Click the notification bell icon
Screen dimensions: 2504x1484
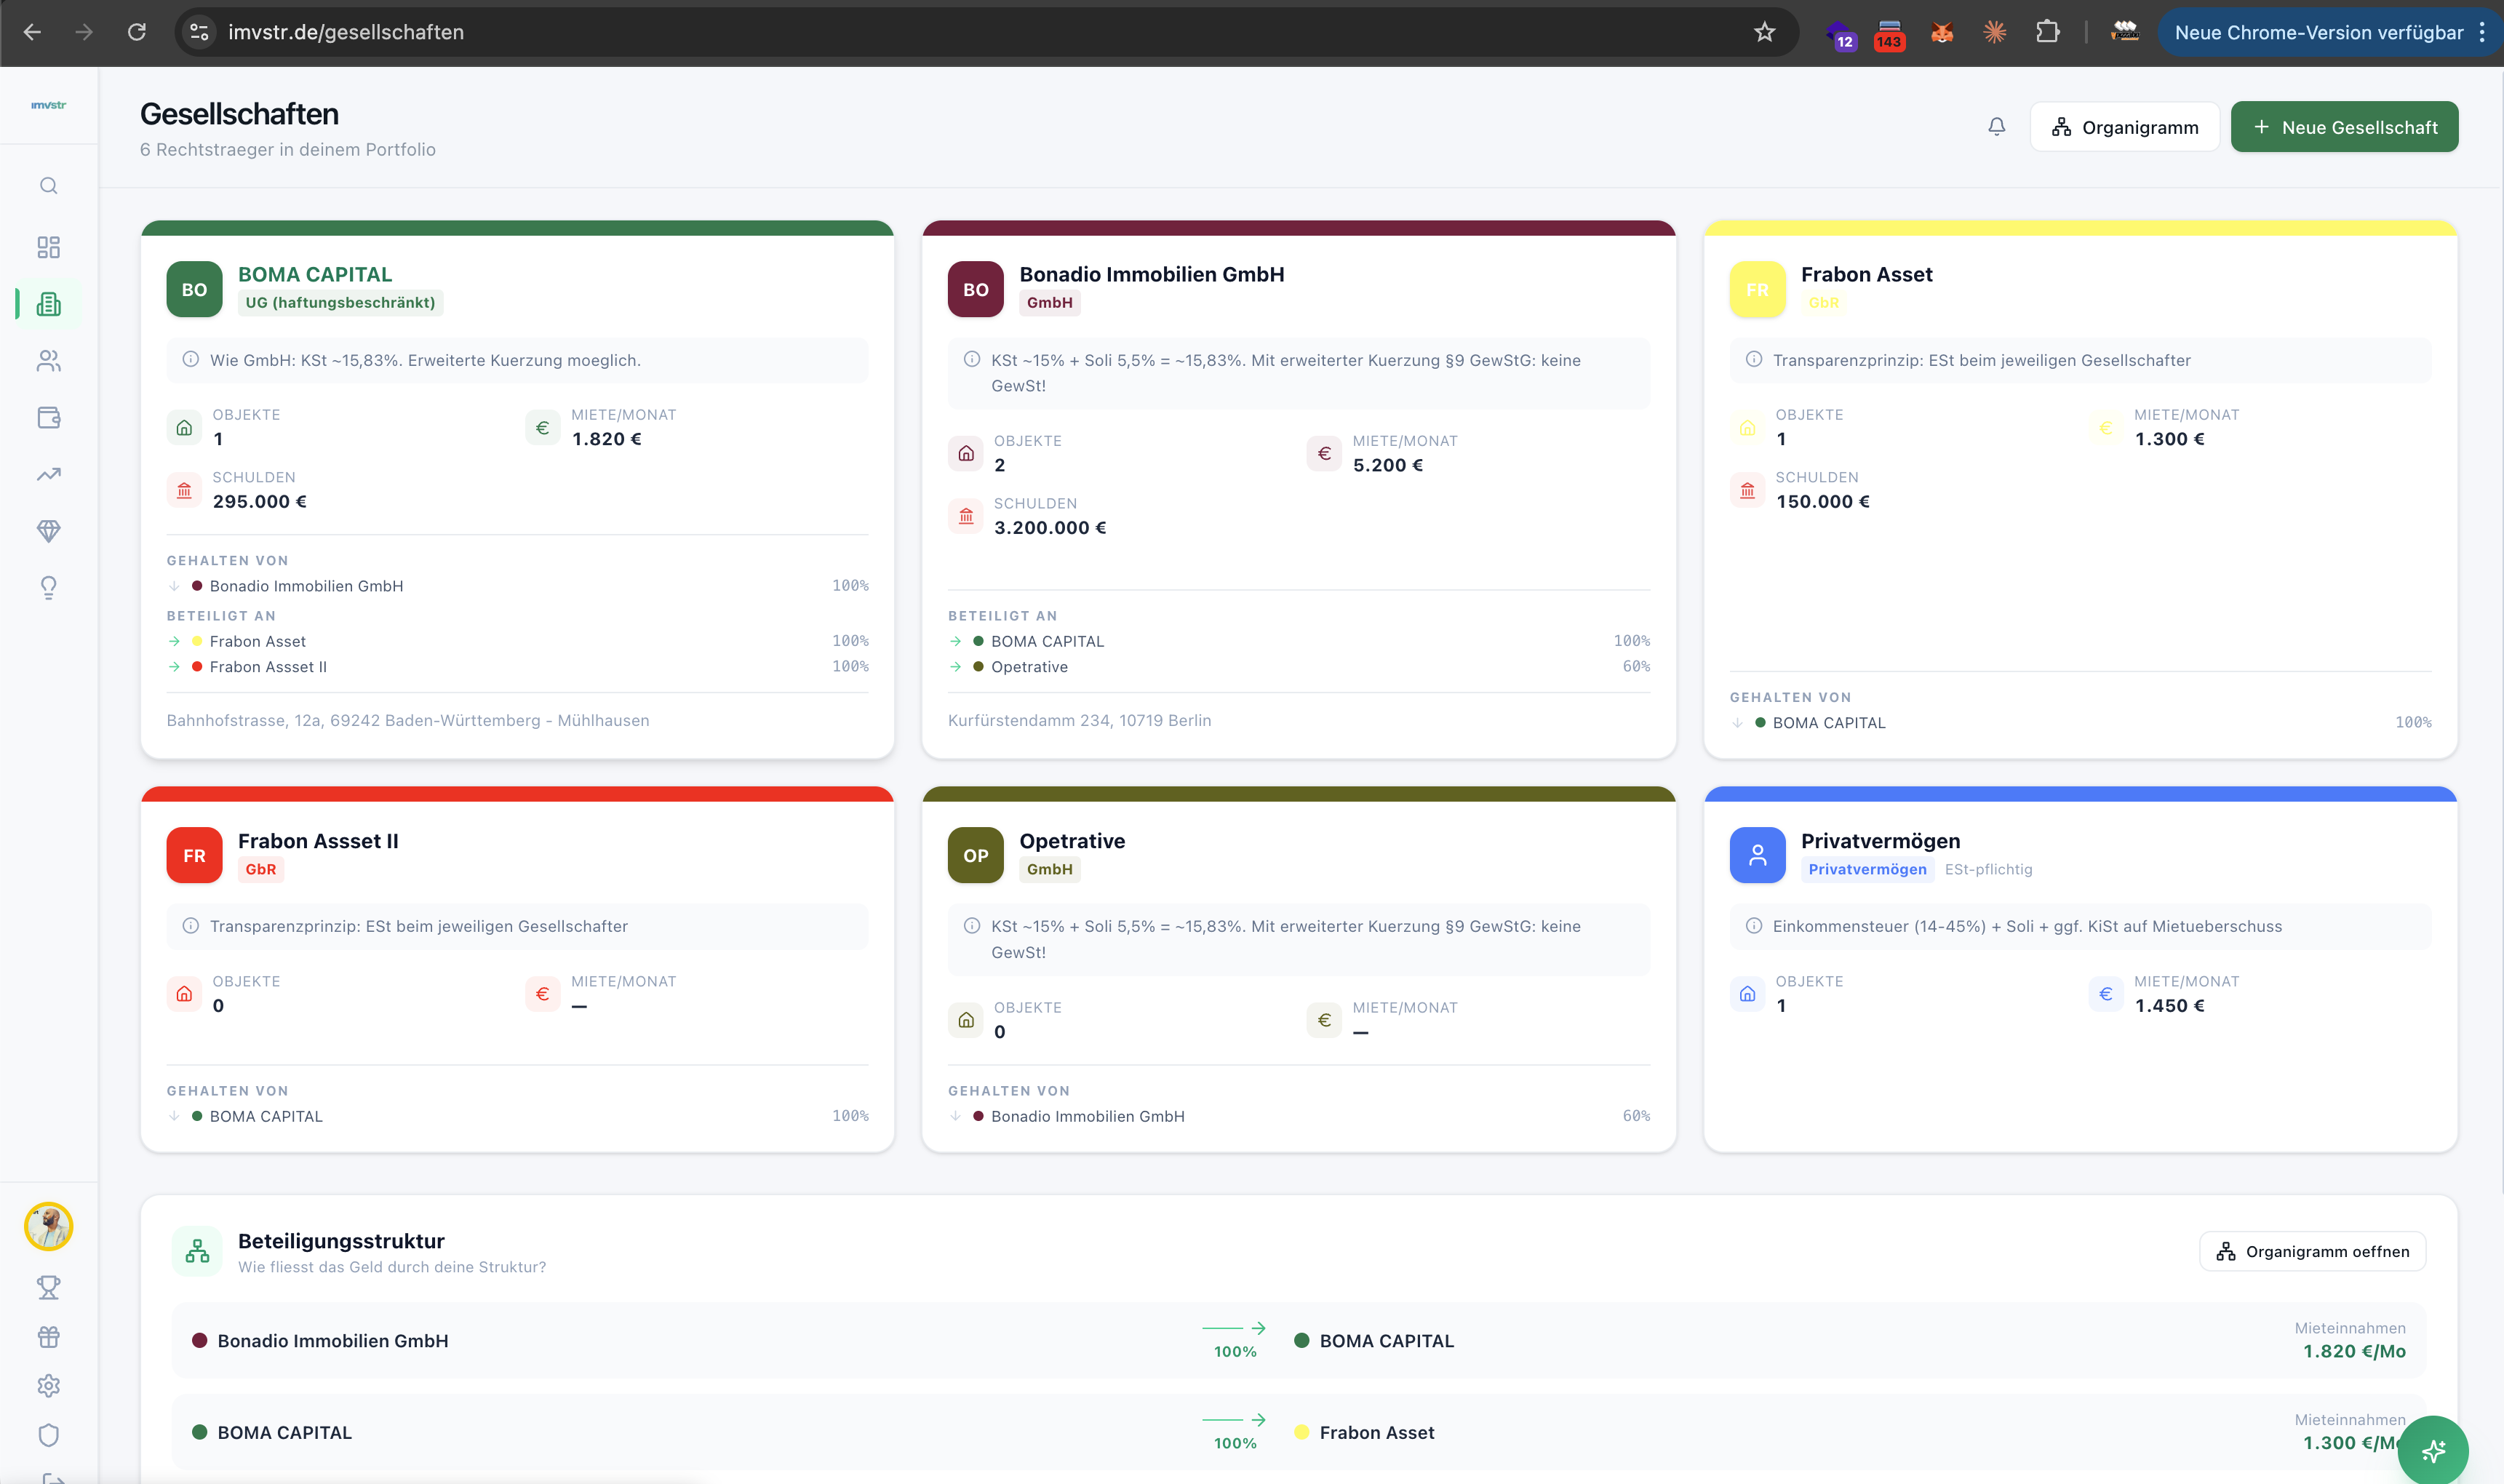pyautogui.click(x=1996, y=127)
